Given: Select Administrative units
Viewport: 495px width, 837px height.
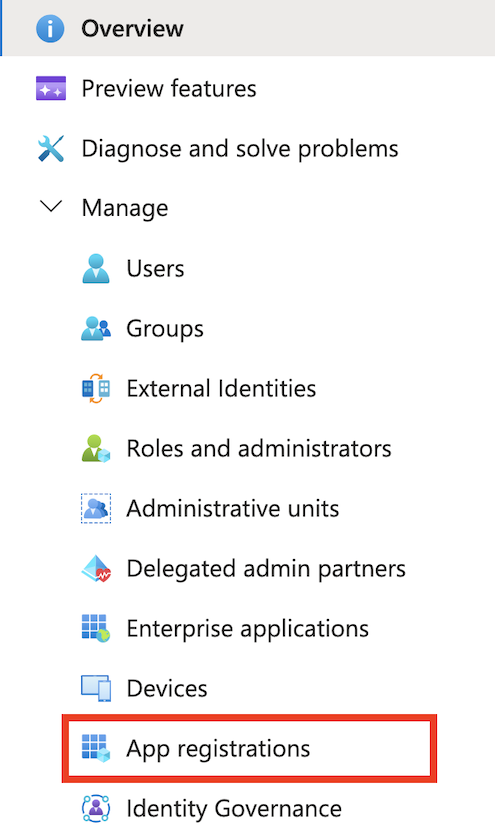Looking at the screenshot, I should pos(233,509).
